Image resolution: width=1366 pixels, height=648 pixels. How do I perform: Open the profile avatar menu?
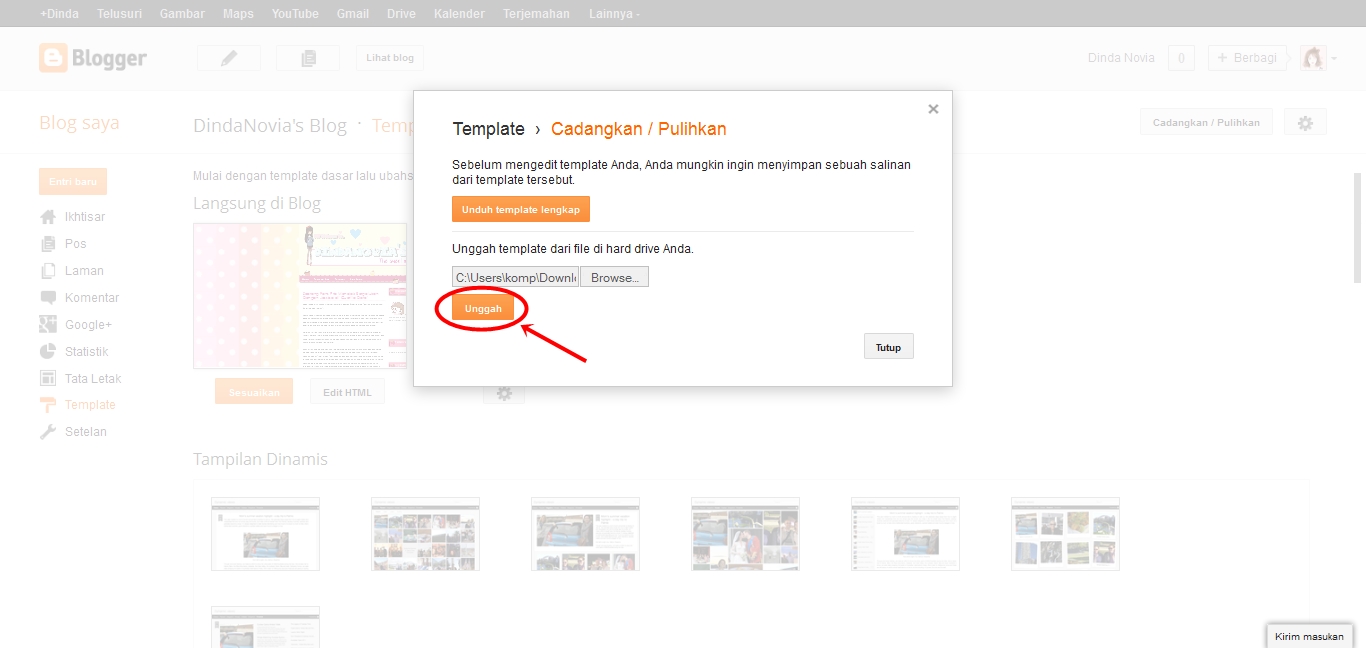coord(1318,58)
